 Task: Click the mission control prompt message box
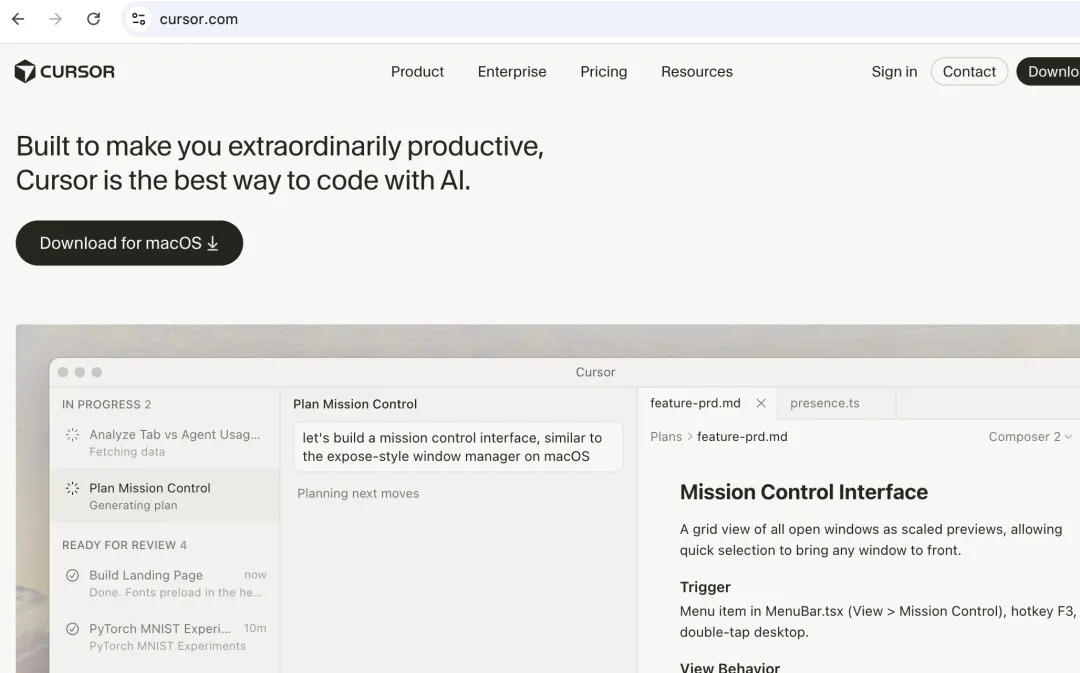458,447
